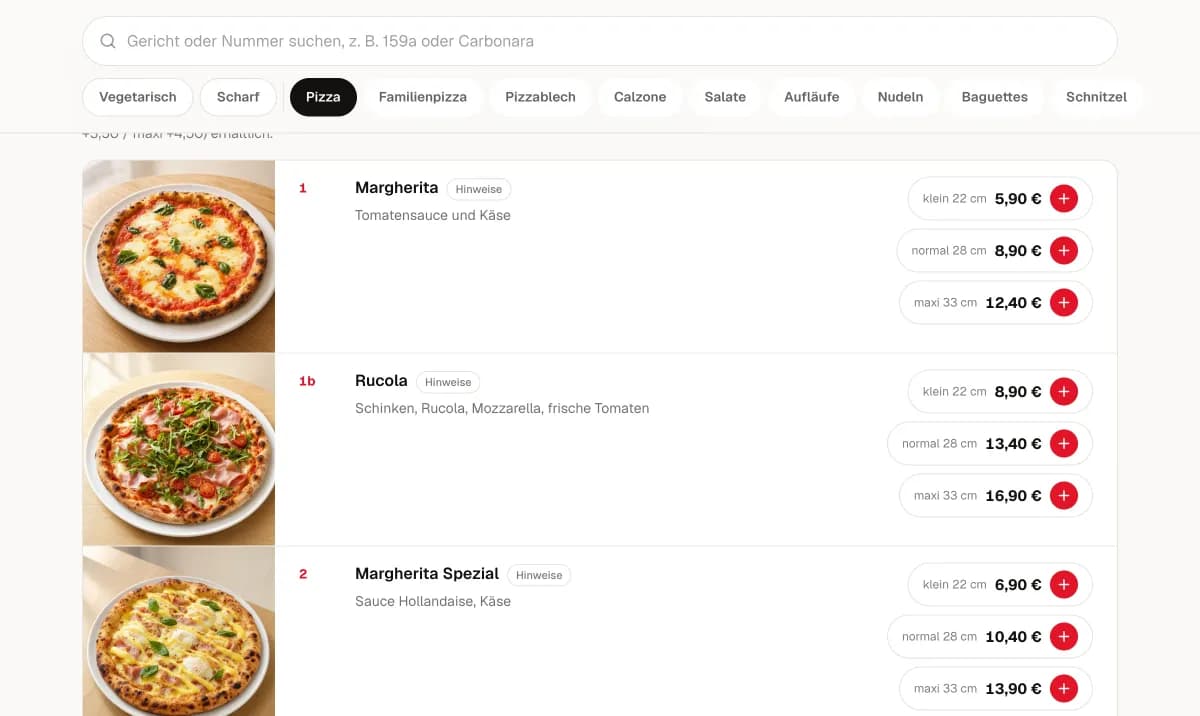The height and width of the screenshot is (716, 1200).
Task: Open the Salate category
Action: pyautogui.click(x=725, y=97)
